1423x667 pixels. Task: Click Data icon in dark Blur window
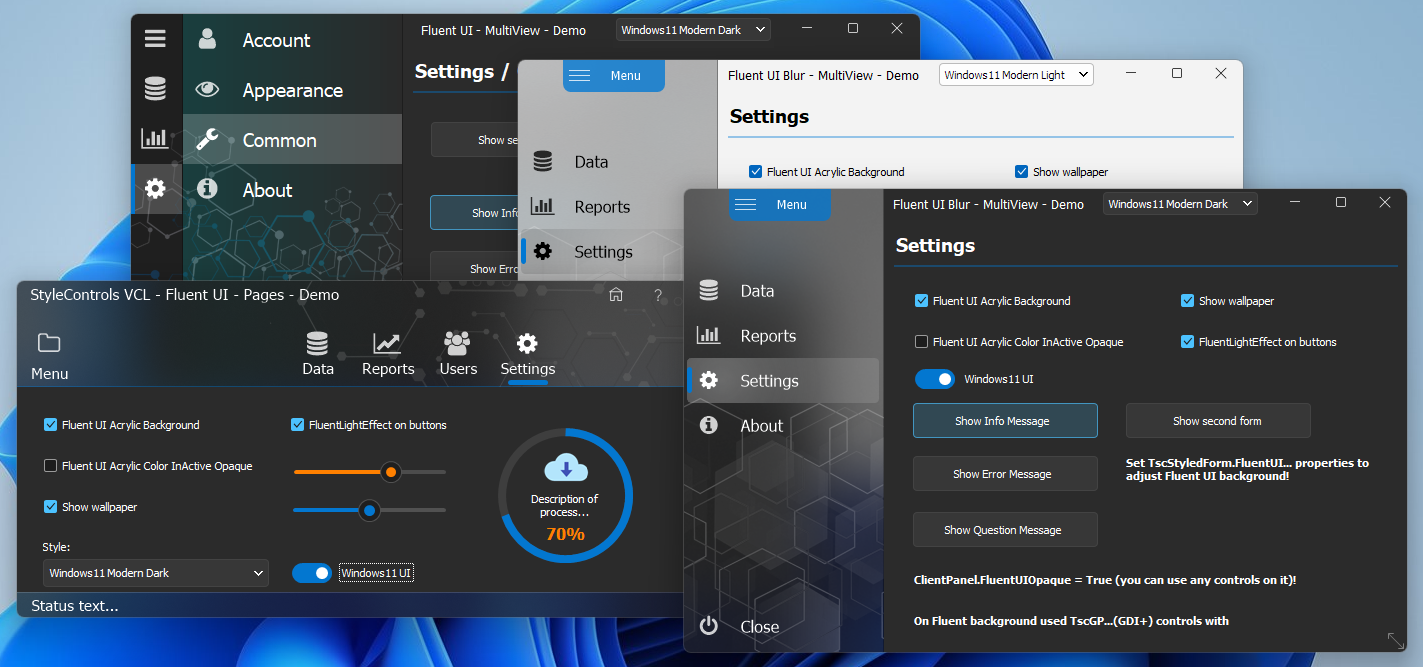[x=709, y=290]
